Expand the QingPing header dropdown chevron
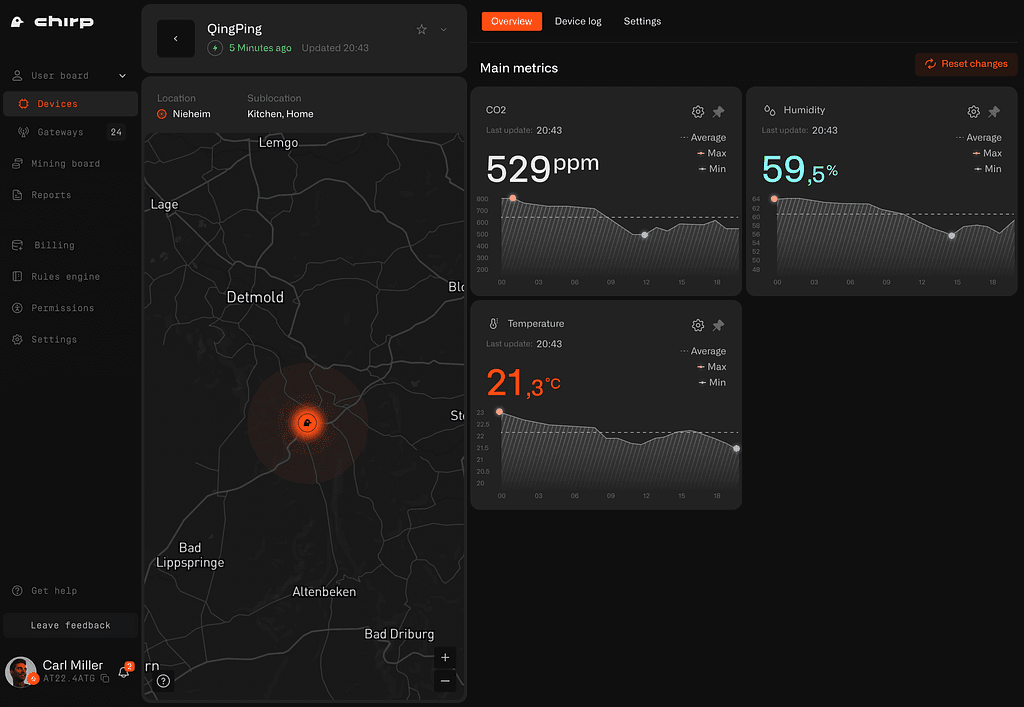 pos(444,30)
